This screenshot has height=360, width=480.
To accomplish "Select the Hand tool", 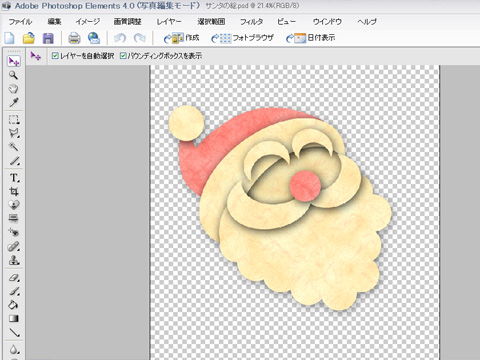I will (13, 89).
